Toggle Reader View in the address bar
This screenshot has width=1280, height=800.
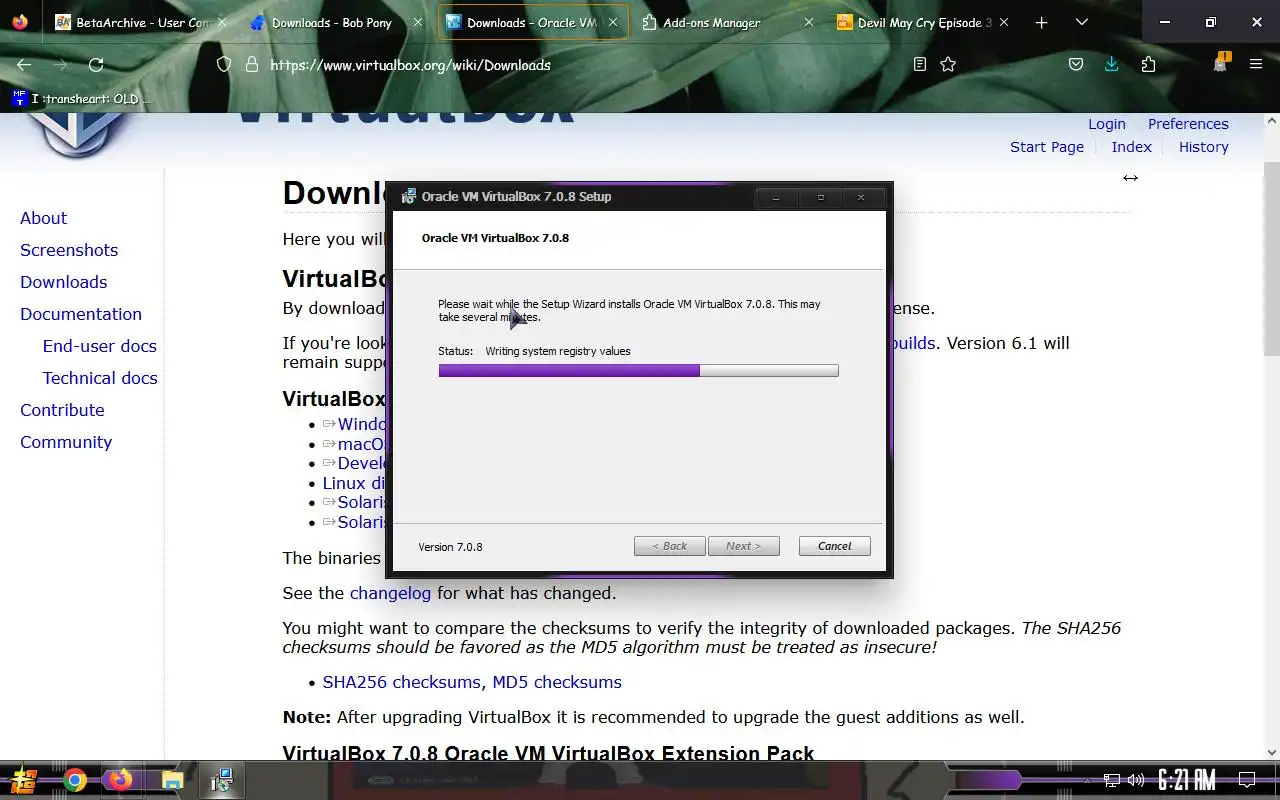pos(920,64)
